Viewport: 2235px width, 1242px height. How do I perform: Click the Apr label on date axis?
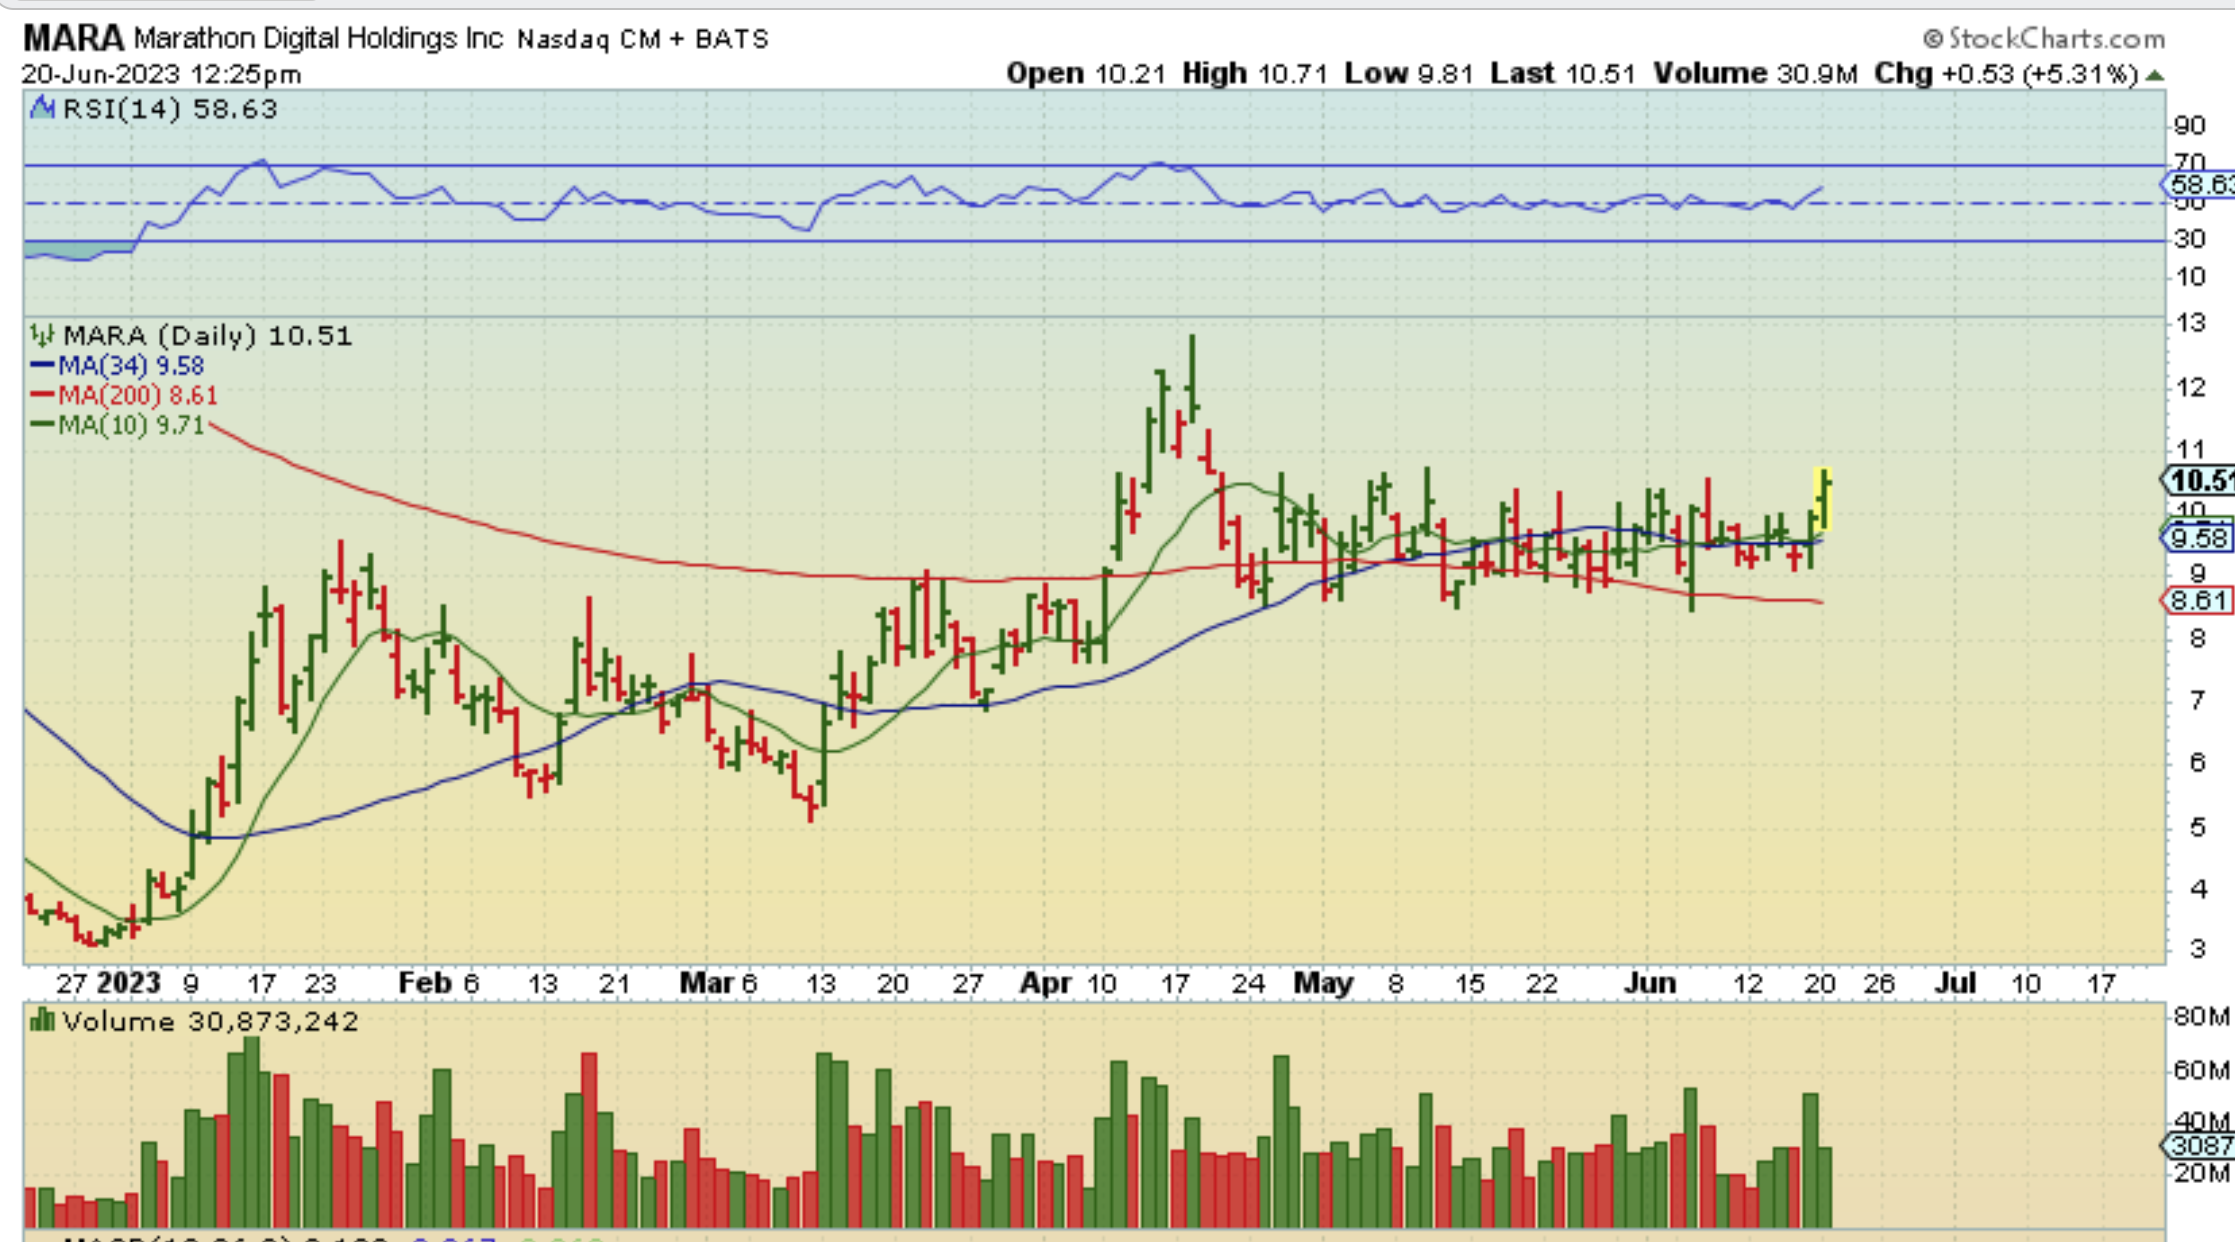coord(1045,984)
